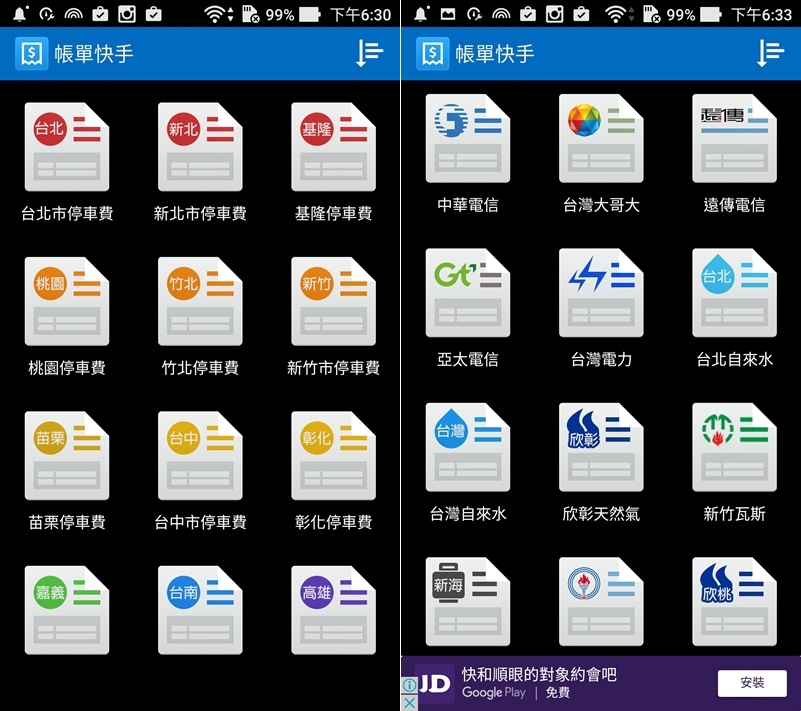
Task: Tap the 桃園停車費 bill icon
Action: coord(67,301)
